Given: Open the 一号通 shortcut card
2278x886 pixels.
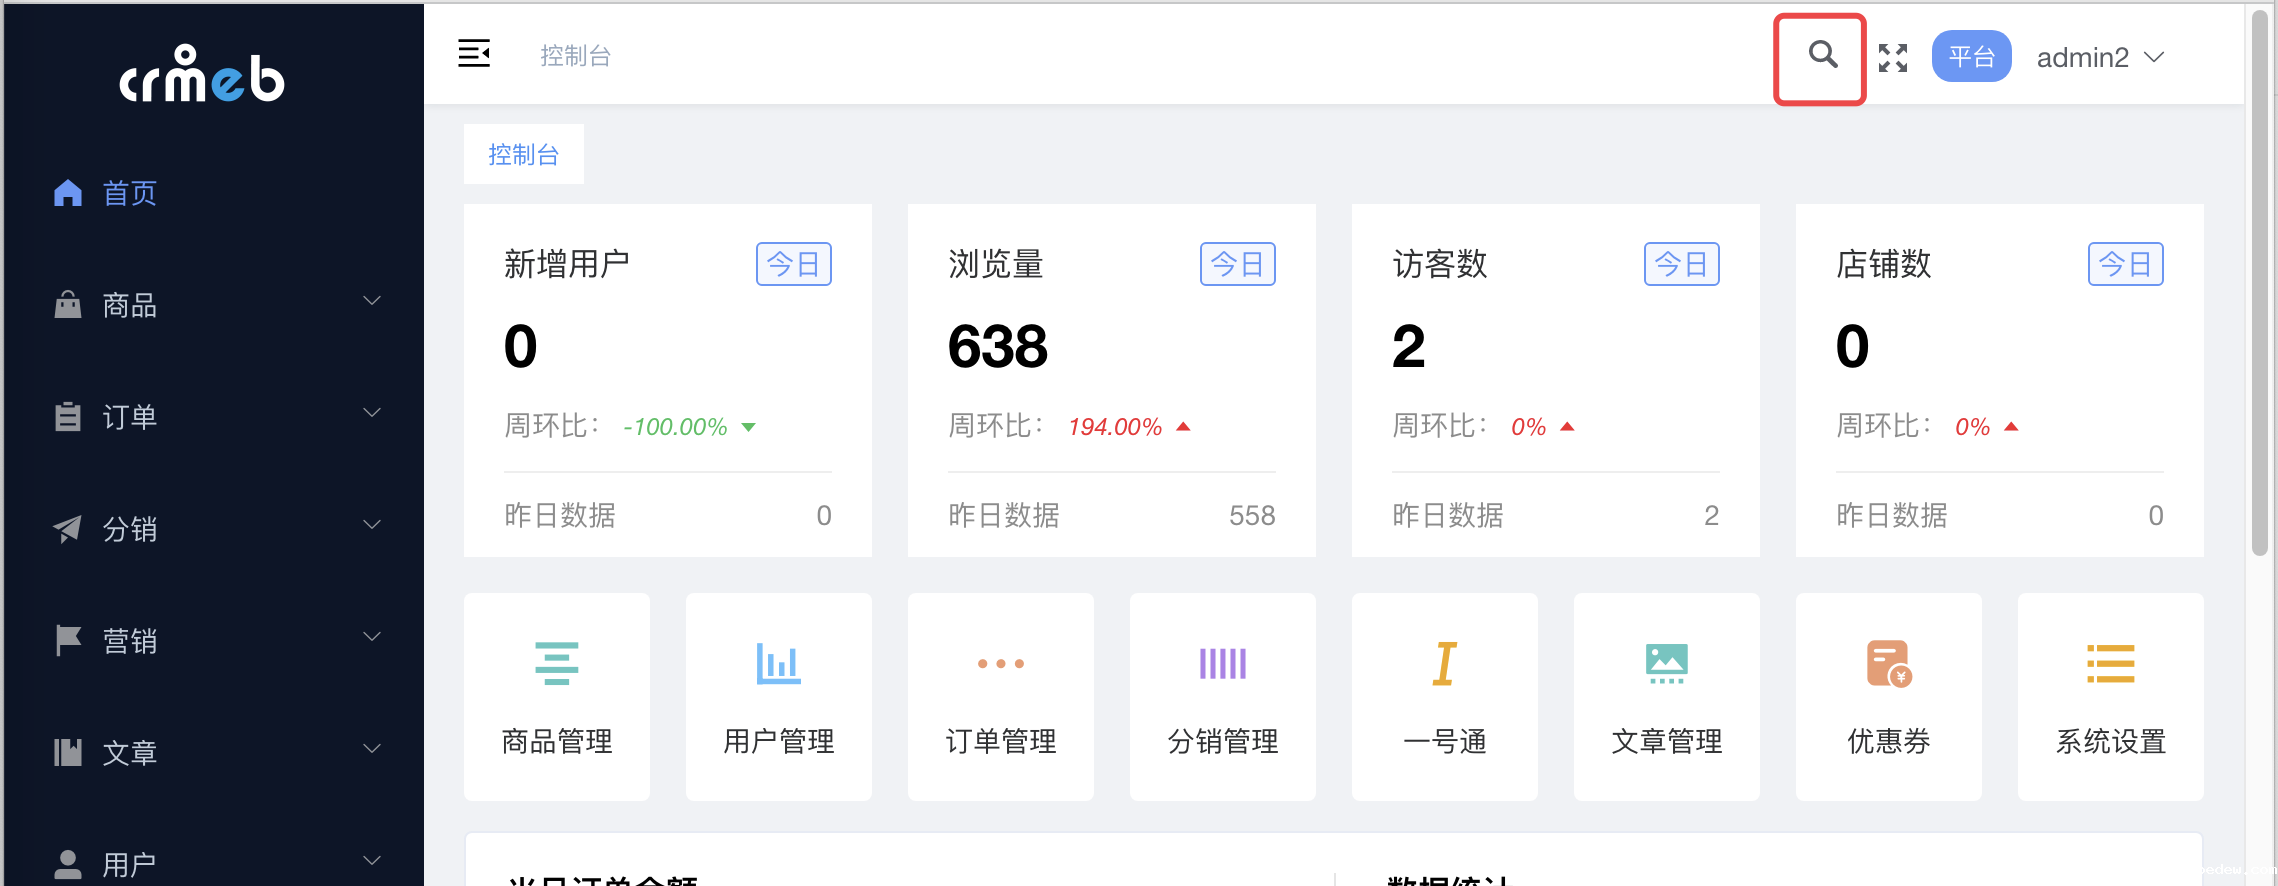Looking at the screenshot, I should [1445, 696].
